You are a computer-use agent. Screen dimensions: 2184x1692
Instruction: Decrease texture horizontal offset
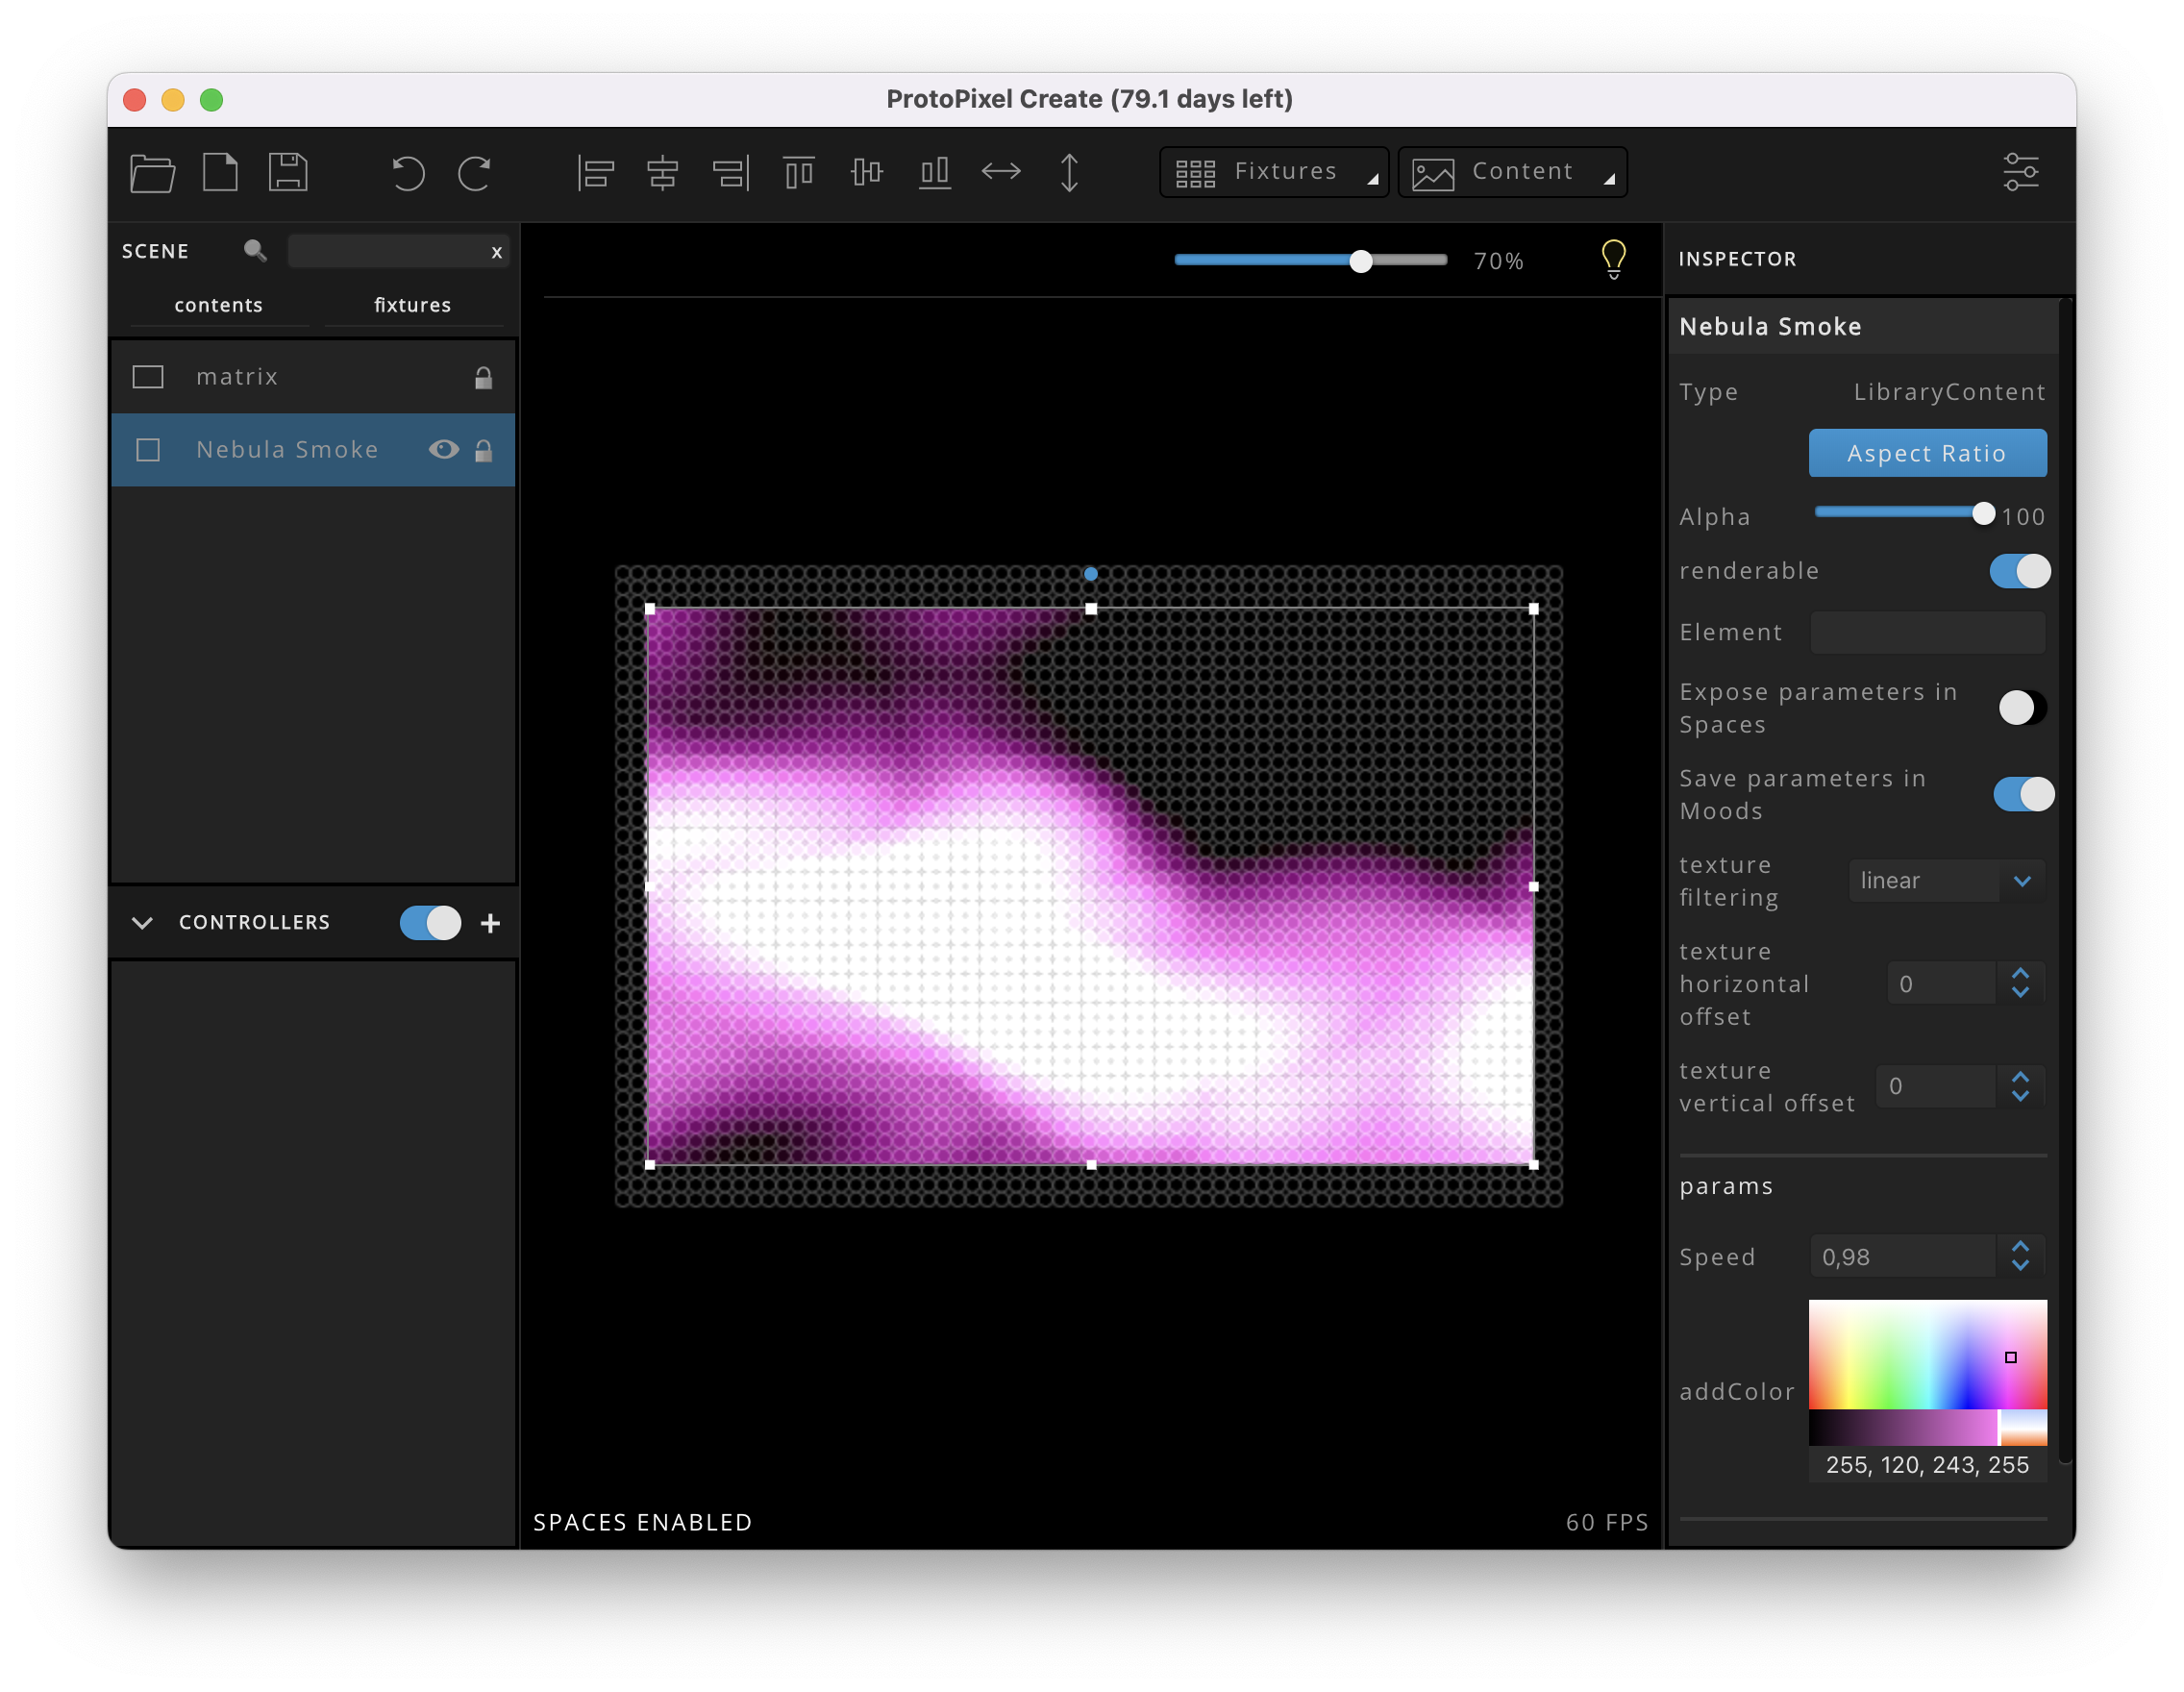click(2020, 993)
